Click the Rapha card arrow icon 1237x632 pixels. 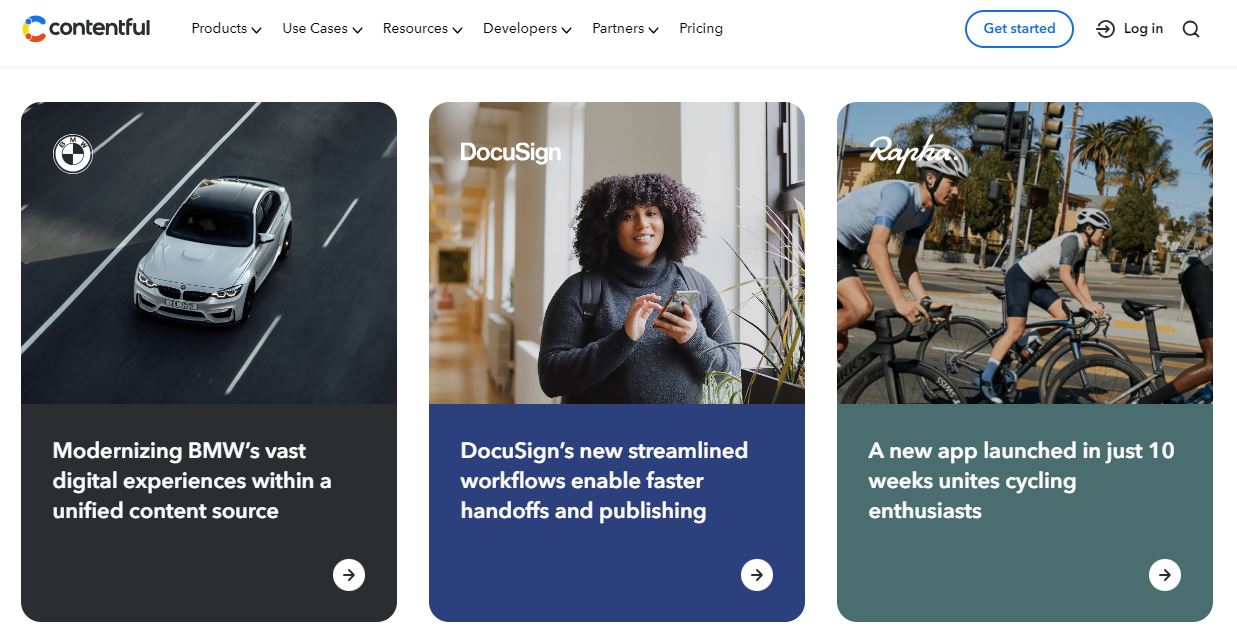click(1165, 575)
